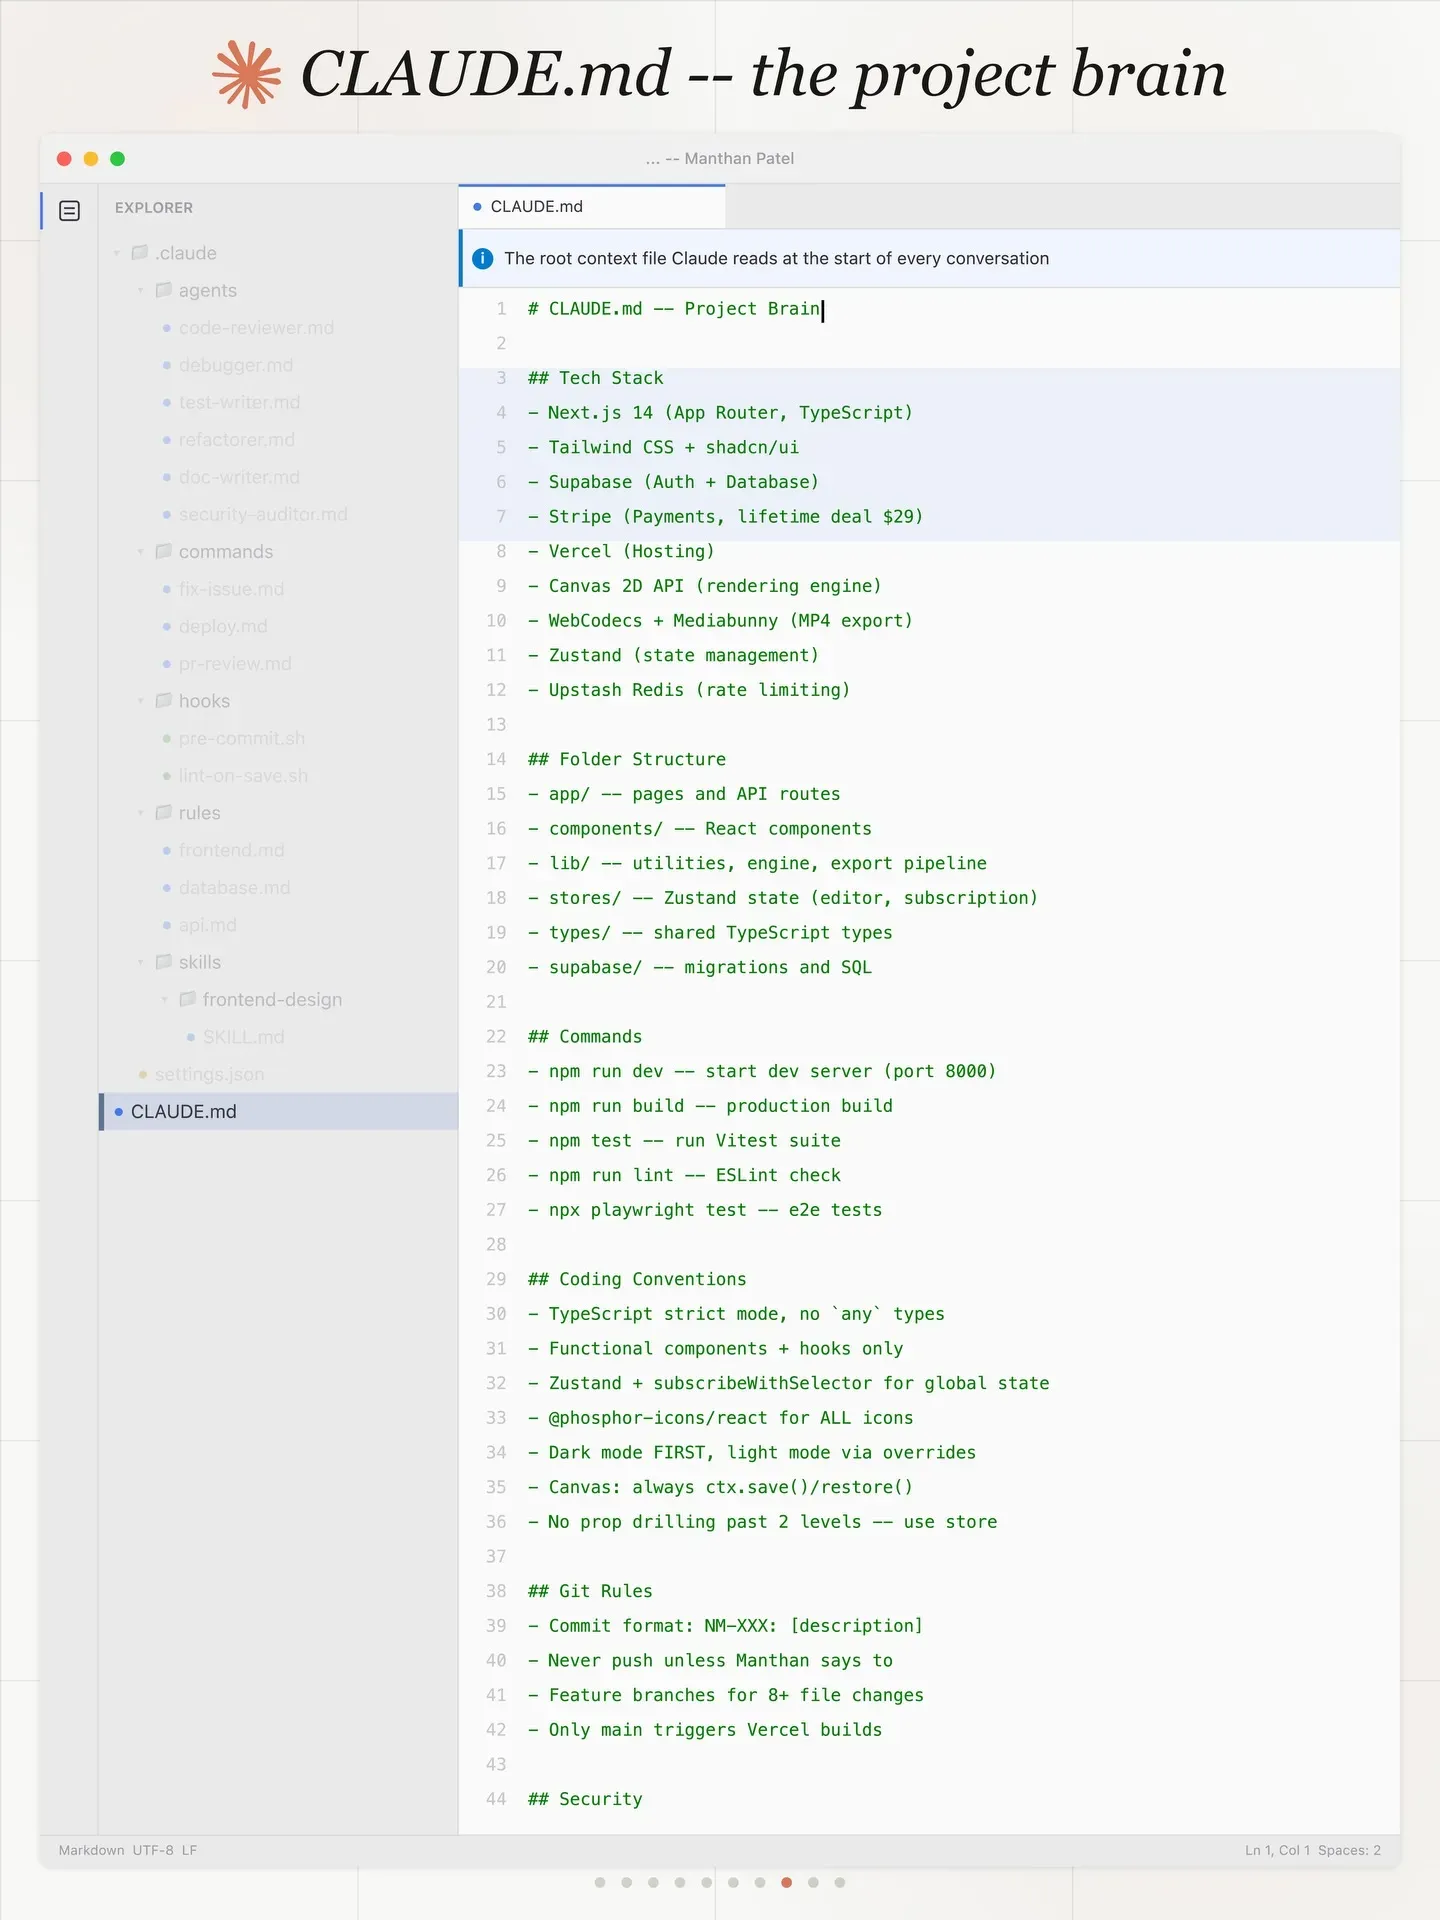Click the rules folder icon
The width and height of the screenshot is (1440, 1920).
(164, 813)
